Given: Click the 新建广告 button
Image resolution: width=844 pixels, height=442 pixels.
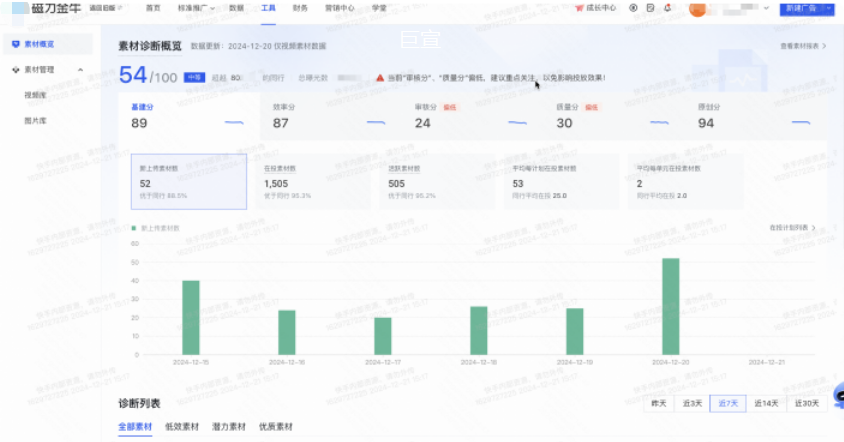Looking at the screenshot, I should pos(801,8).
